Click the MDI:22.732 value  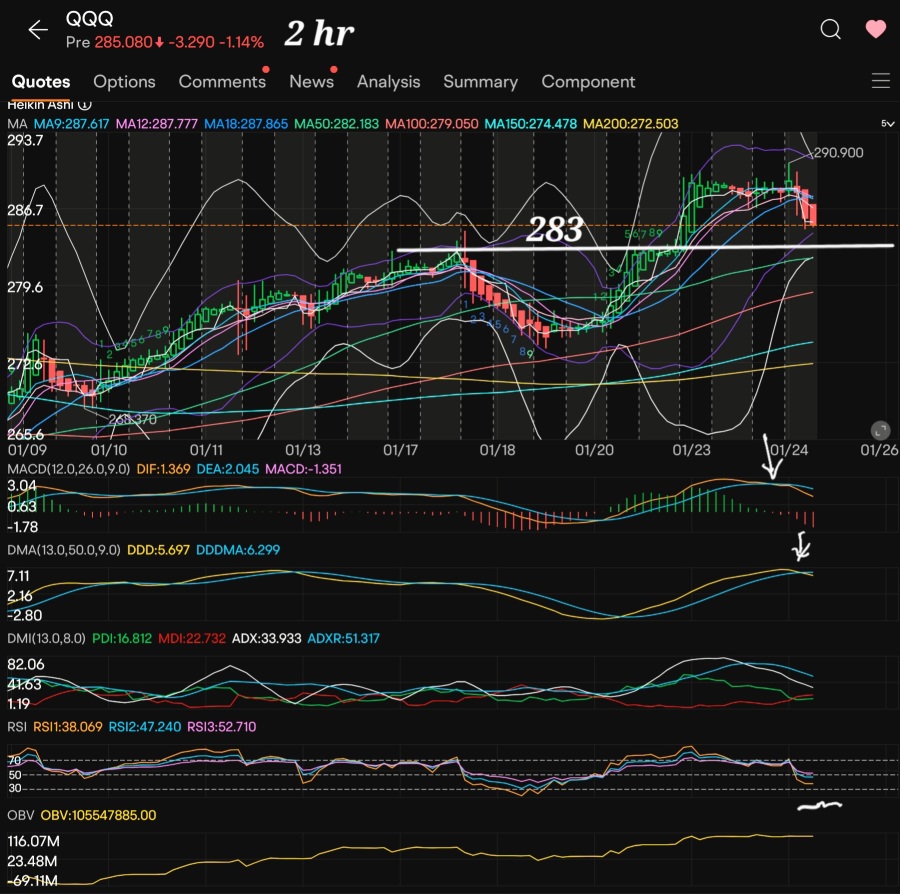(192, 638)
